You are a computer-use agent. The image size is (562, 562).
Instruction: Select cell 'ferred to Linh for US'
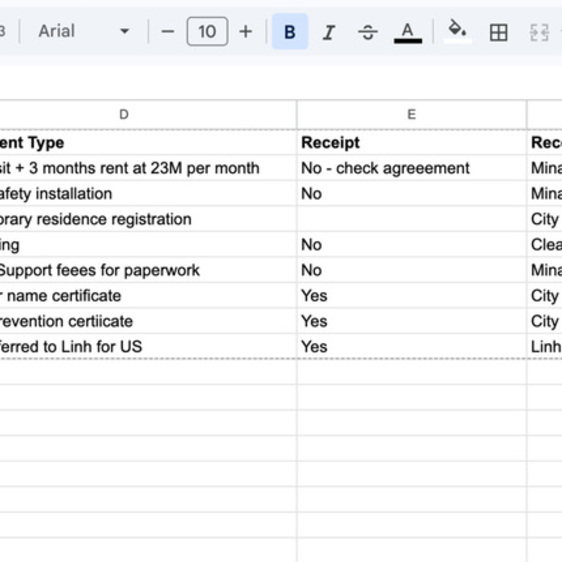(x=148, y=346)
